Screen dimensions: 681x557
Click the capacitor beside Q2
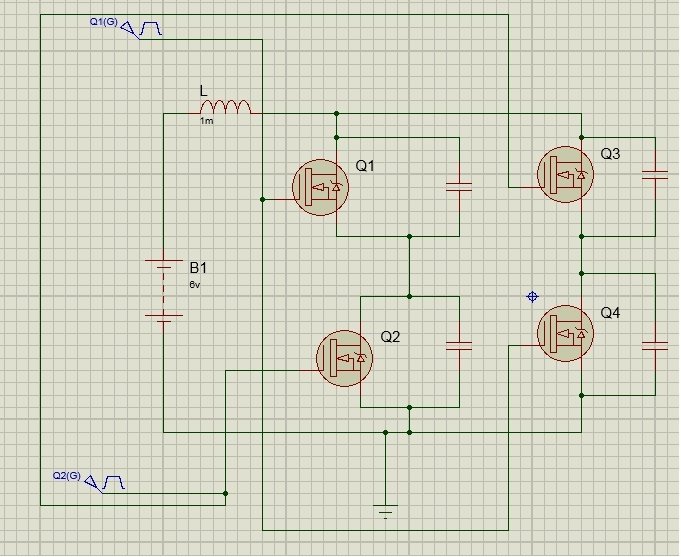(459, 346)
